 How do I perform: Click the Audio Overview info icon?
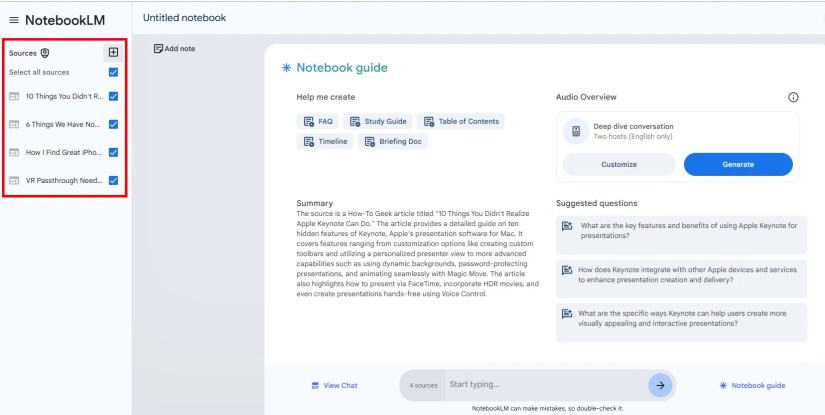pos(793,97)
